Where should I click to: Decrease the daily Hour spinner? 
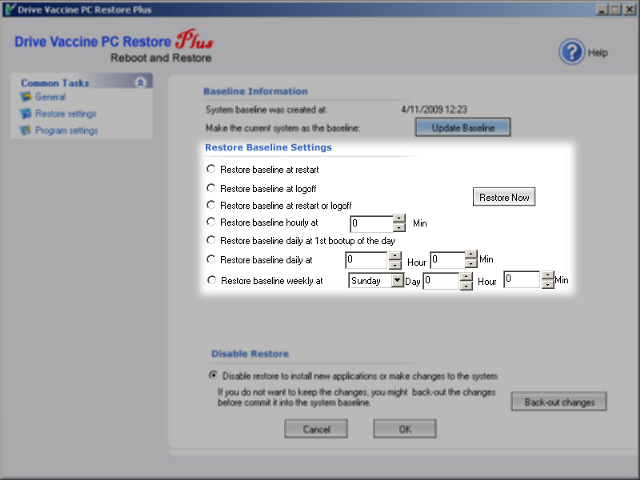pyautogui.click(x=395, y=265)
